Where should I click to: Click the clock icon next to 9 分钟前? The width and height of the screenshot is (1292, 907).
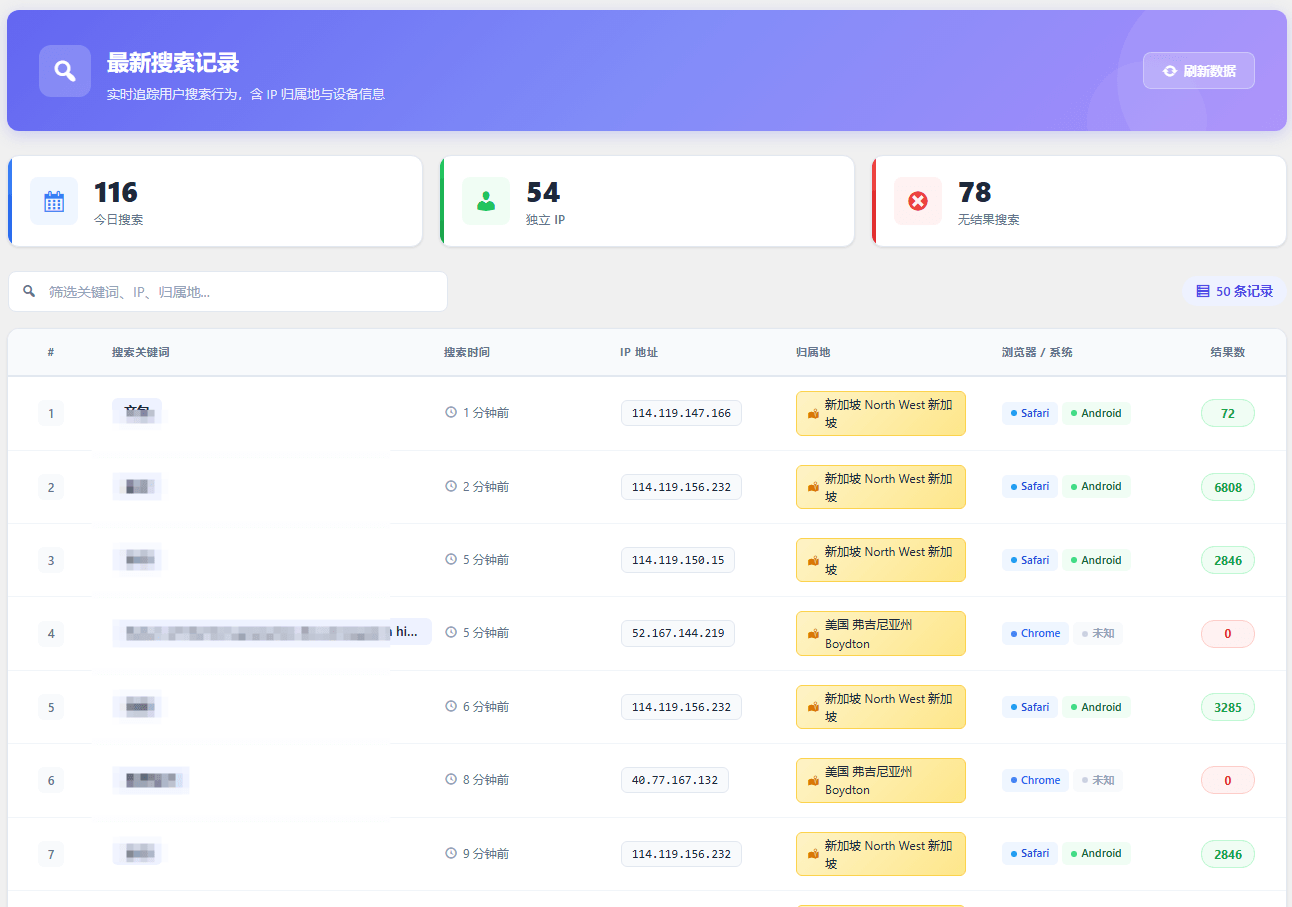(451, 853)
